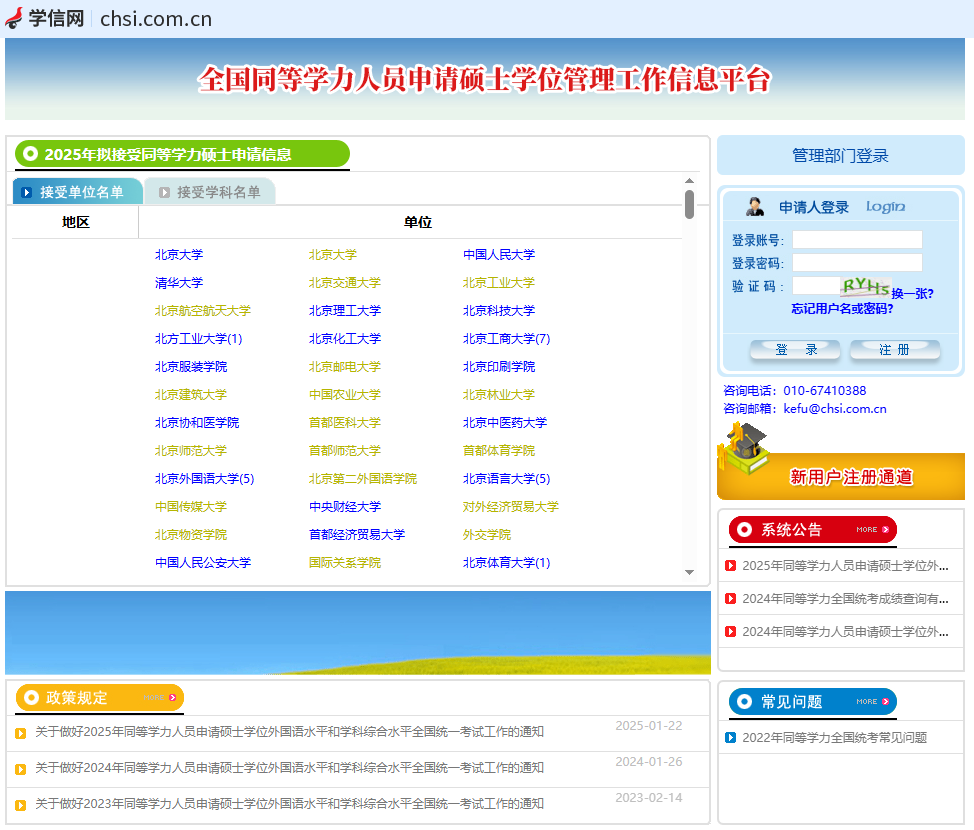Focus the 登录账号 input field

tap(857, 240)
